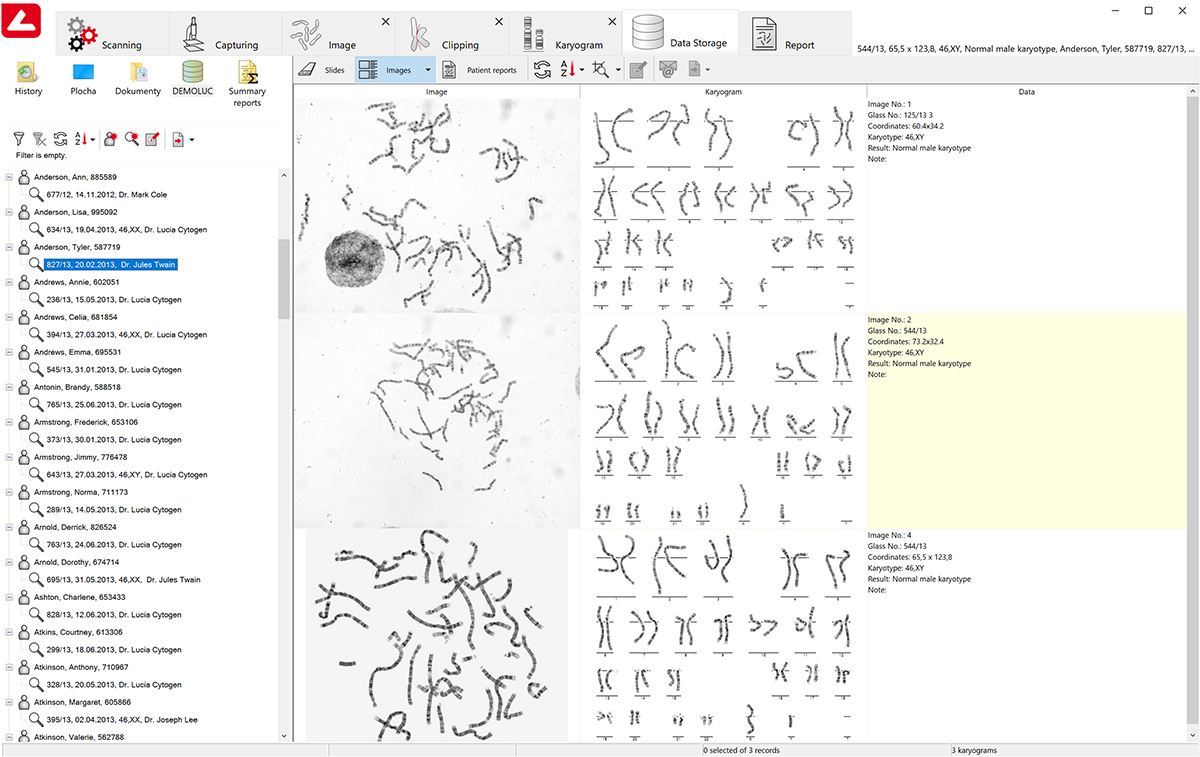
Task: Click the edit record icon in the patient toolbar
Action: pyautogui.click(x=152, y=140)
